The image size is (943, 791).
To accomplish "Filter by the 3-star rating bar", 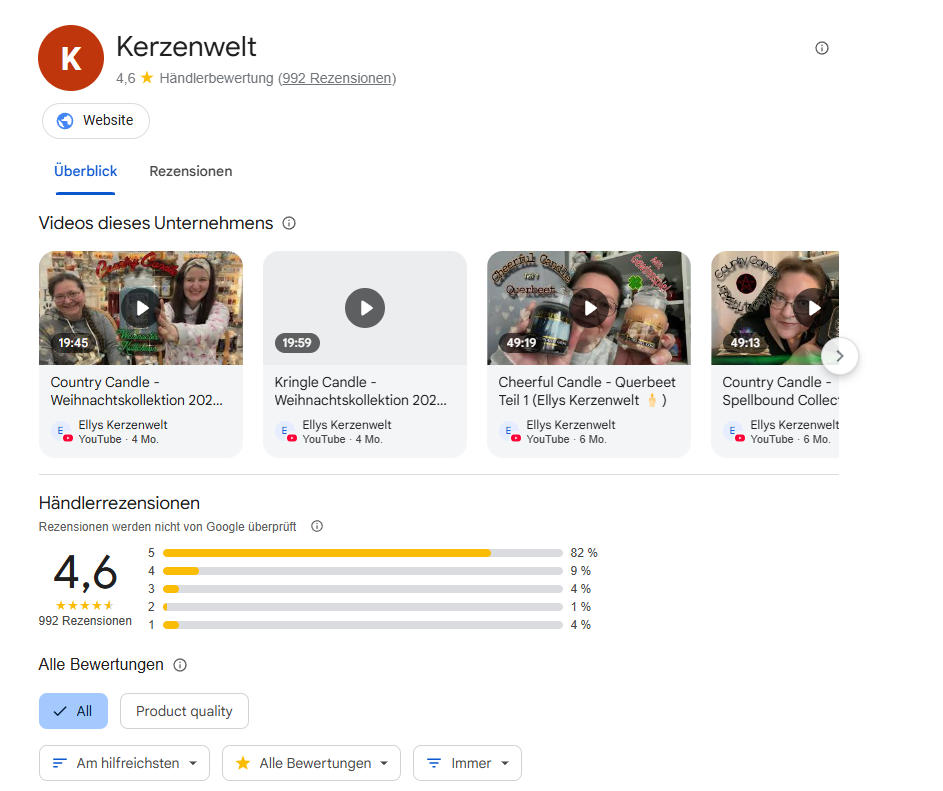I will pyautogui.click(x=363, y=589).
